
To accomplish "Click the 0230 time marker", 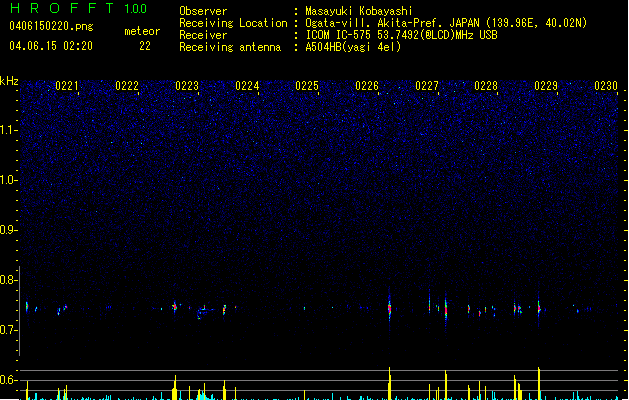I will tap(606, 85).
